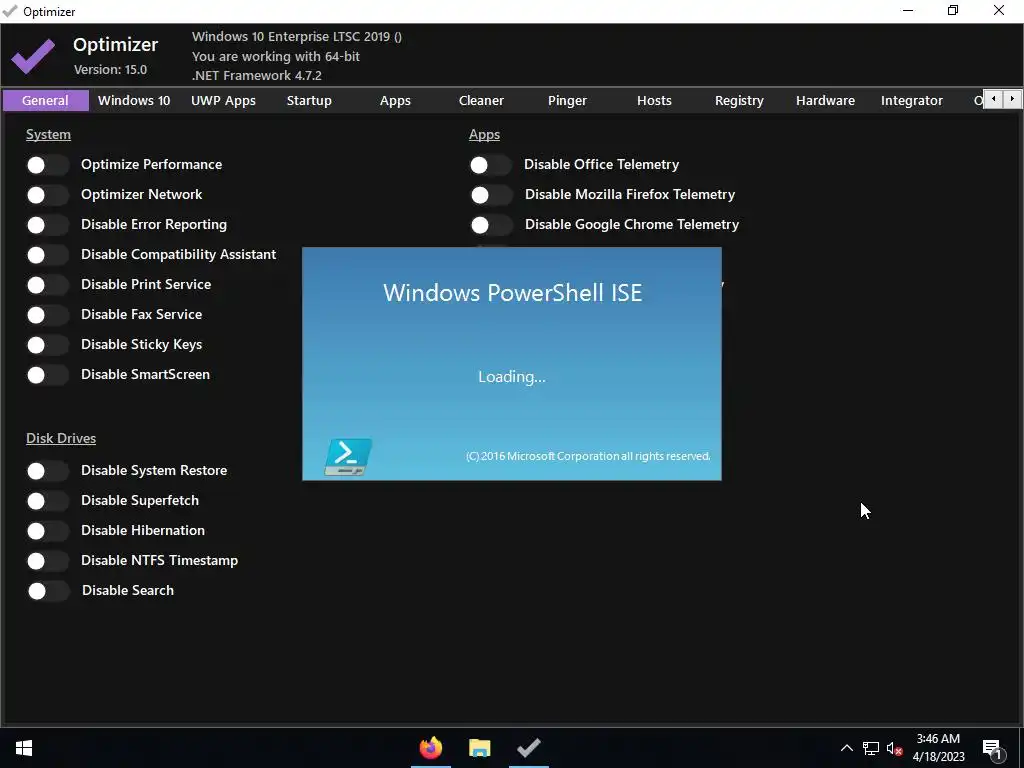Open the Startup tab
Image resolution: width=1024 pixels, height=768 pixels.
(310, 101)
